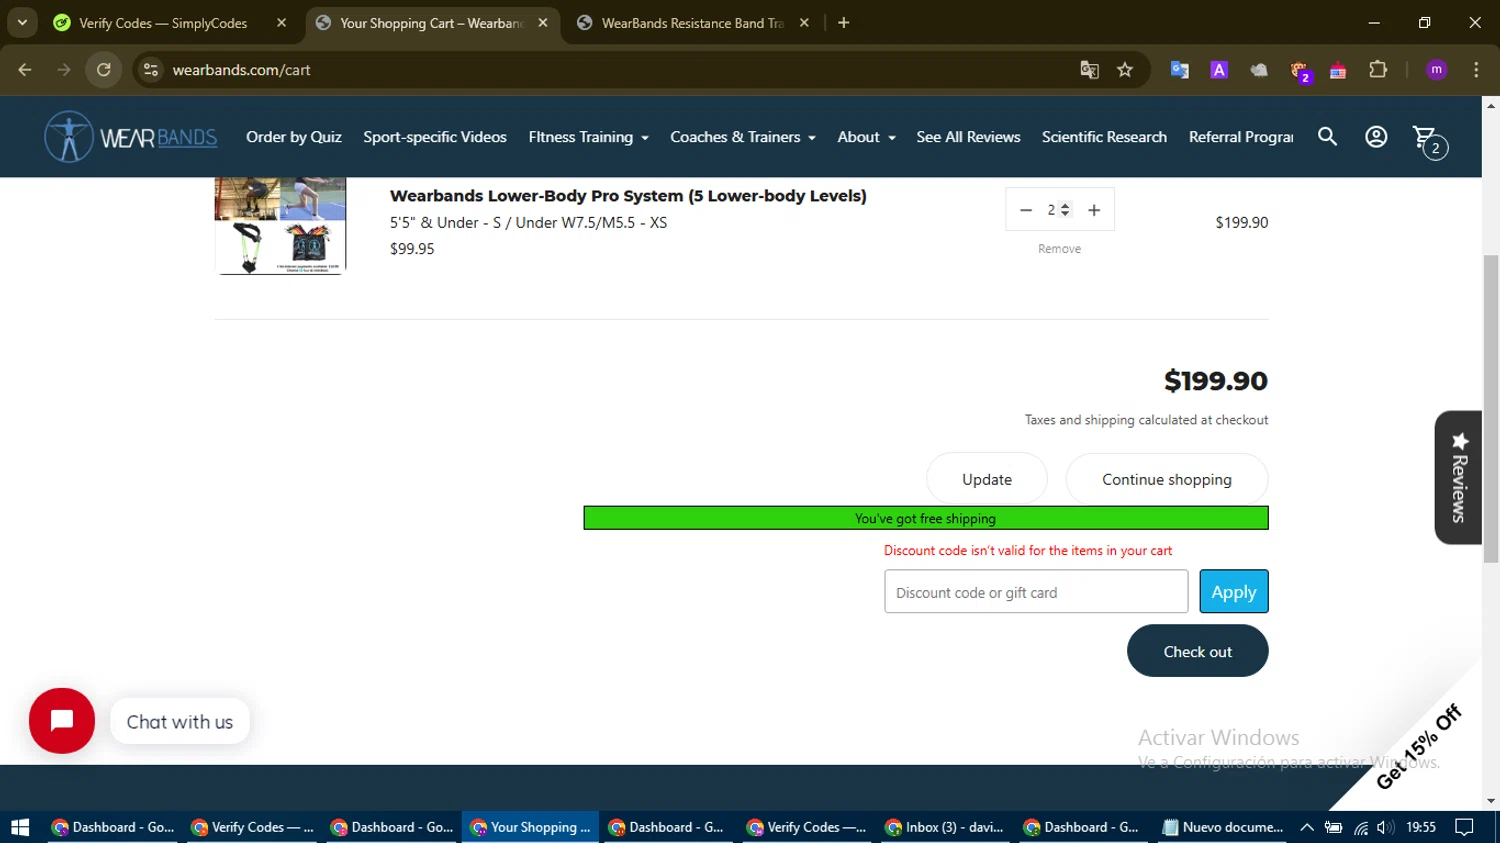The width and height of the screenshot is (1500, 843).
Task: Open the Lower-Body Pro System product title
Action: pos(628,196)
